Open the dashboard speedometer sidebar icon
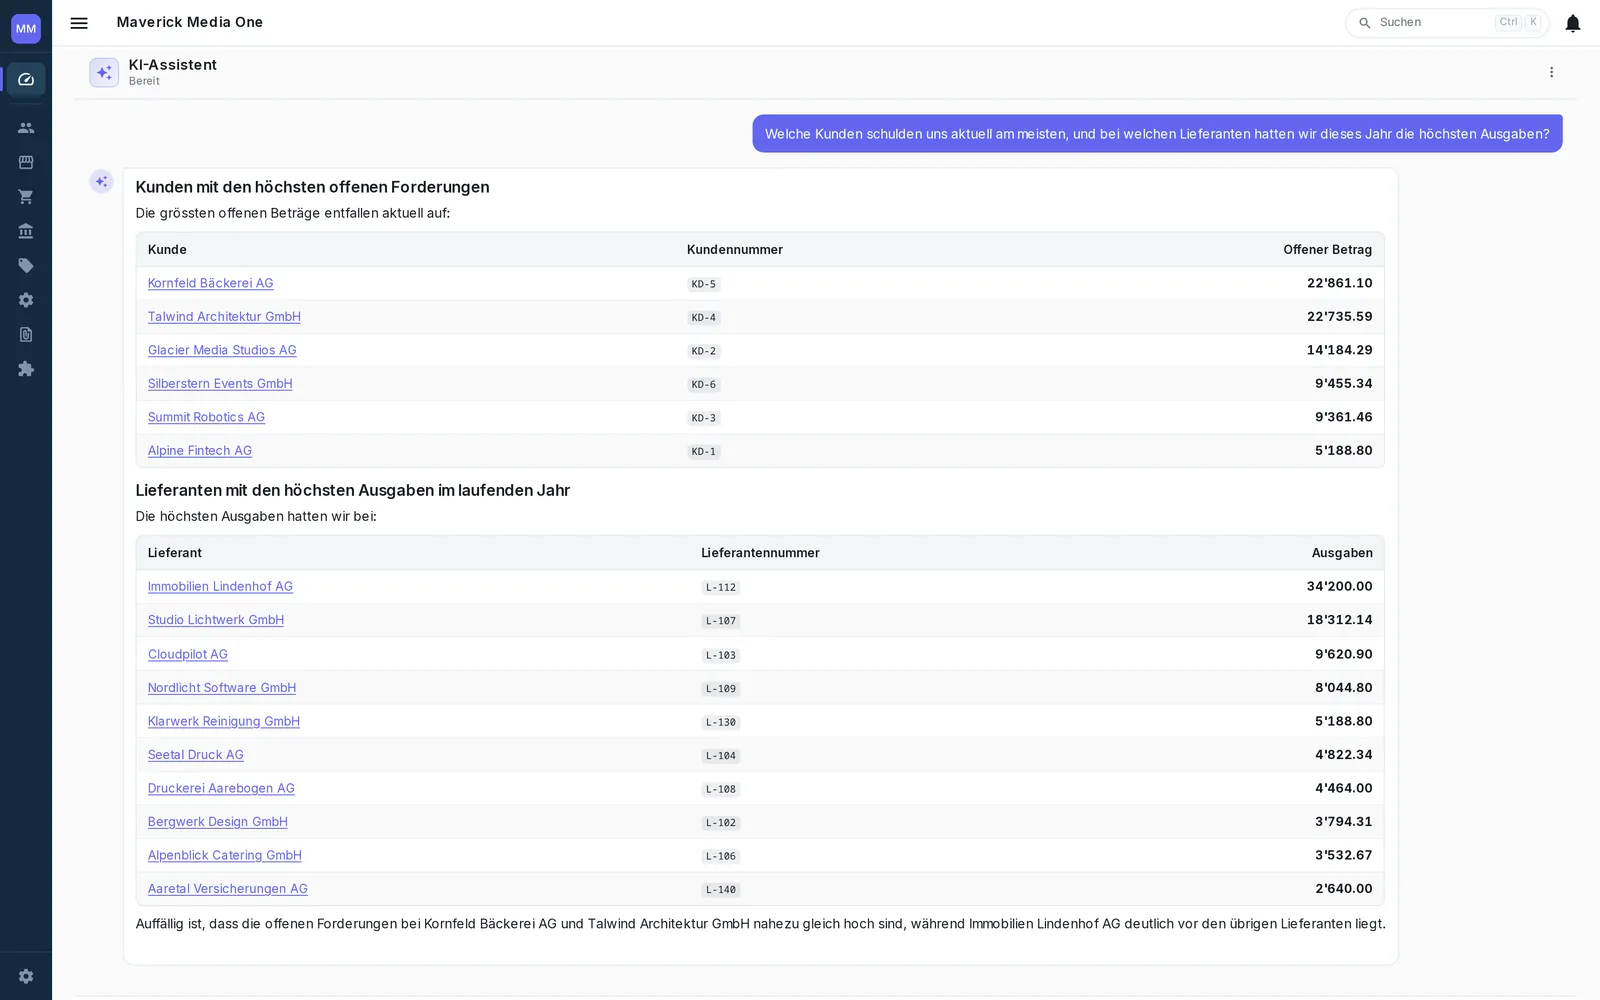Screen dimensions: 1600x1000 26,79
